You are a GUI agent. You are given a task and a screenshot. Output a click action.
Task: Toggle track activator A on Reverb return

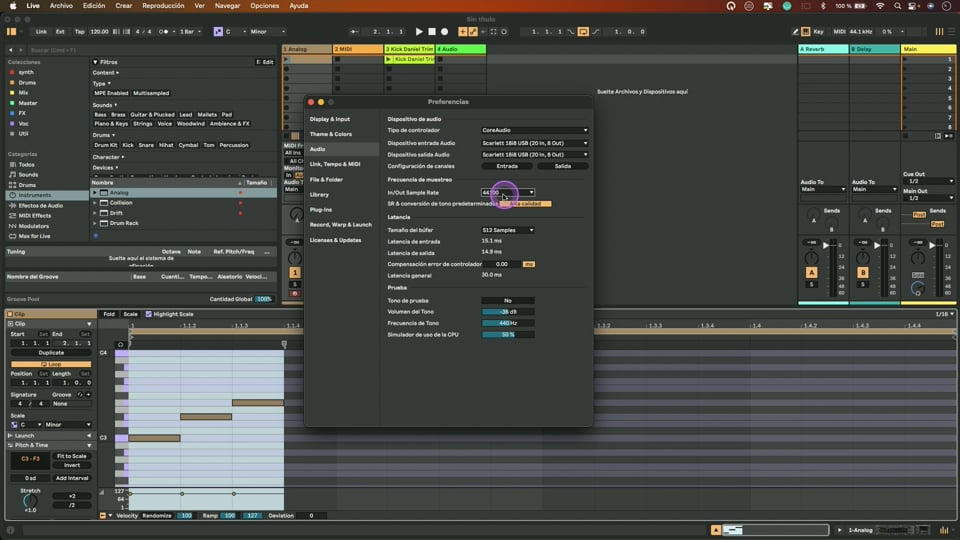811,272
